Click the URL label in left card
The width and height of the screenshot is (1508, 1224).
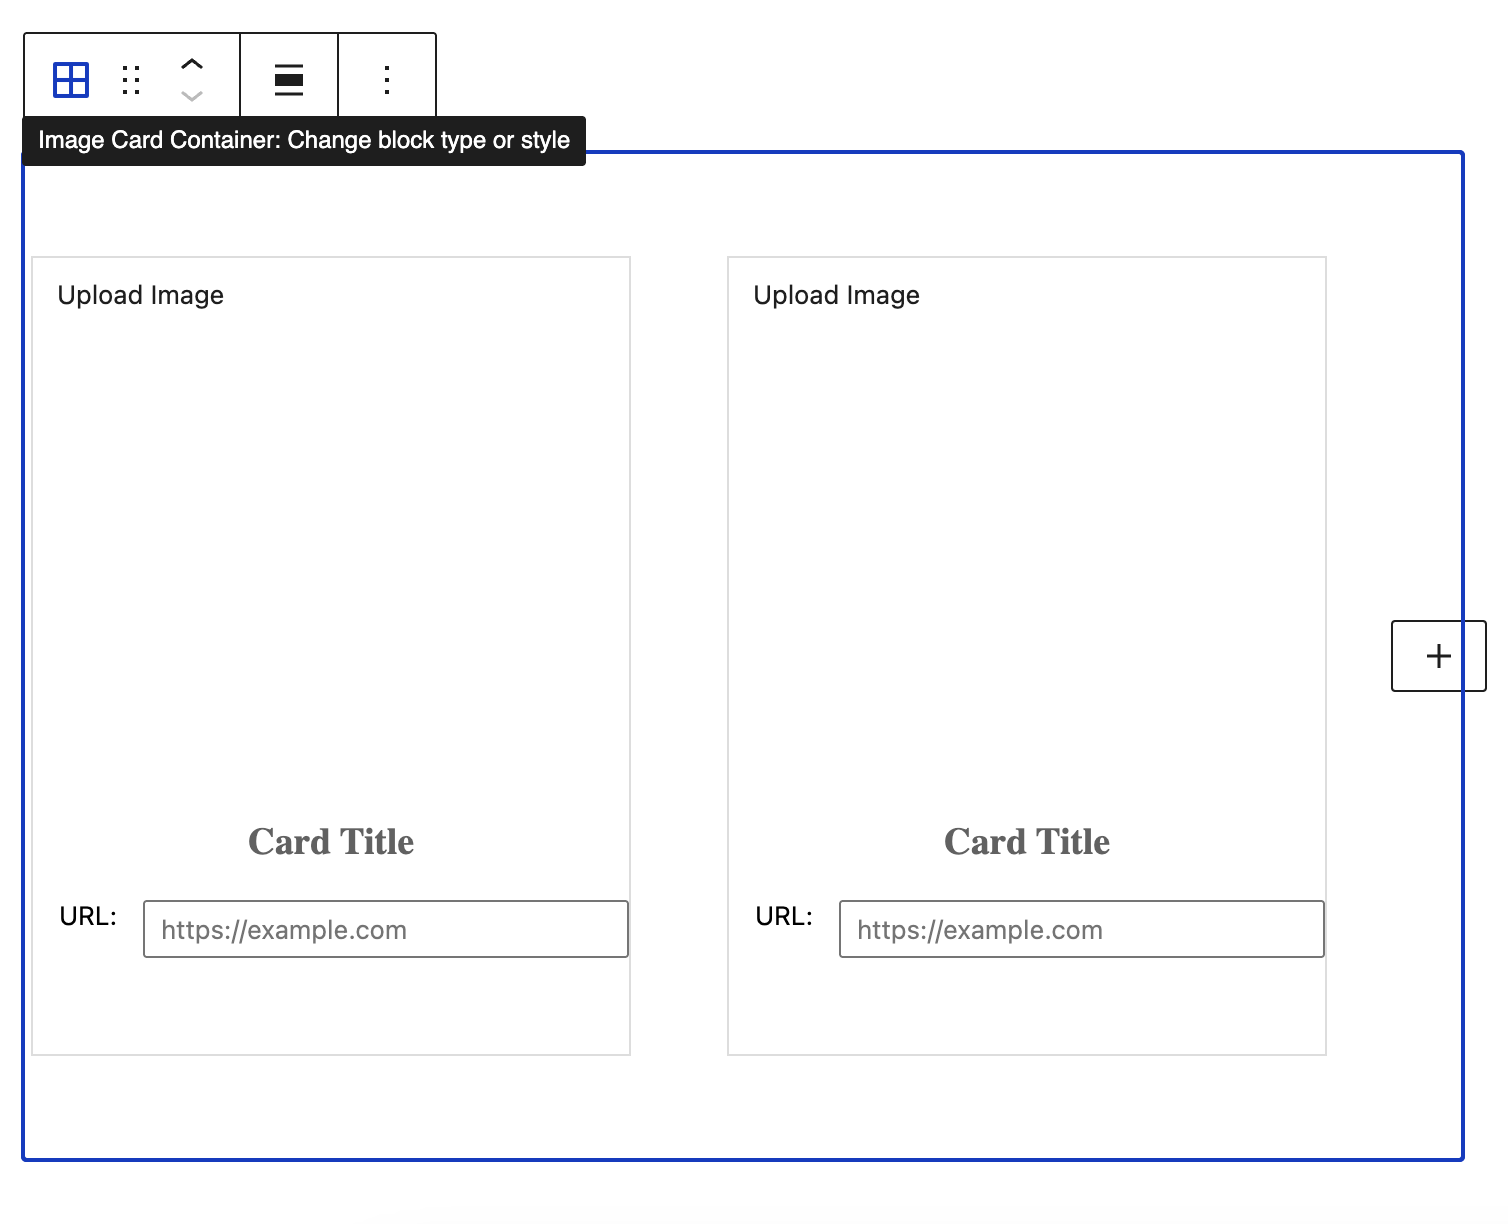click(x=88, y=916)
